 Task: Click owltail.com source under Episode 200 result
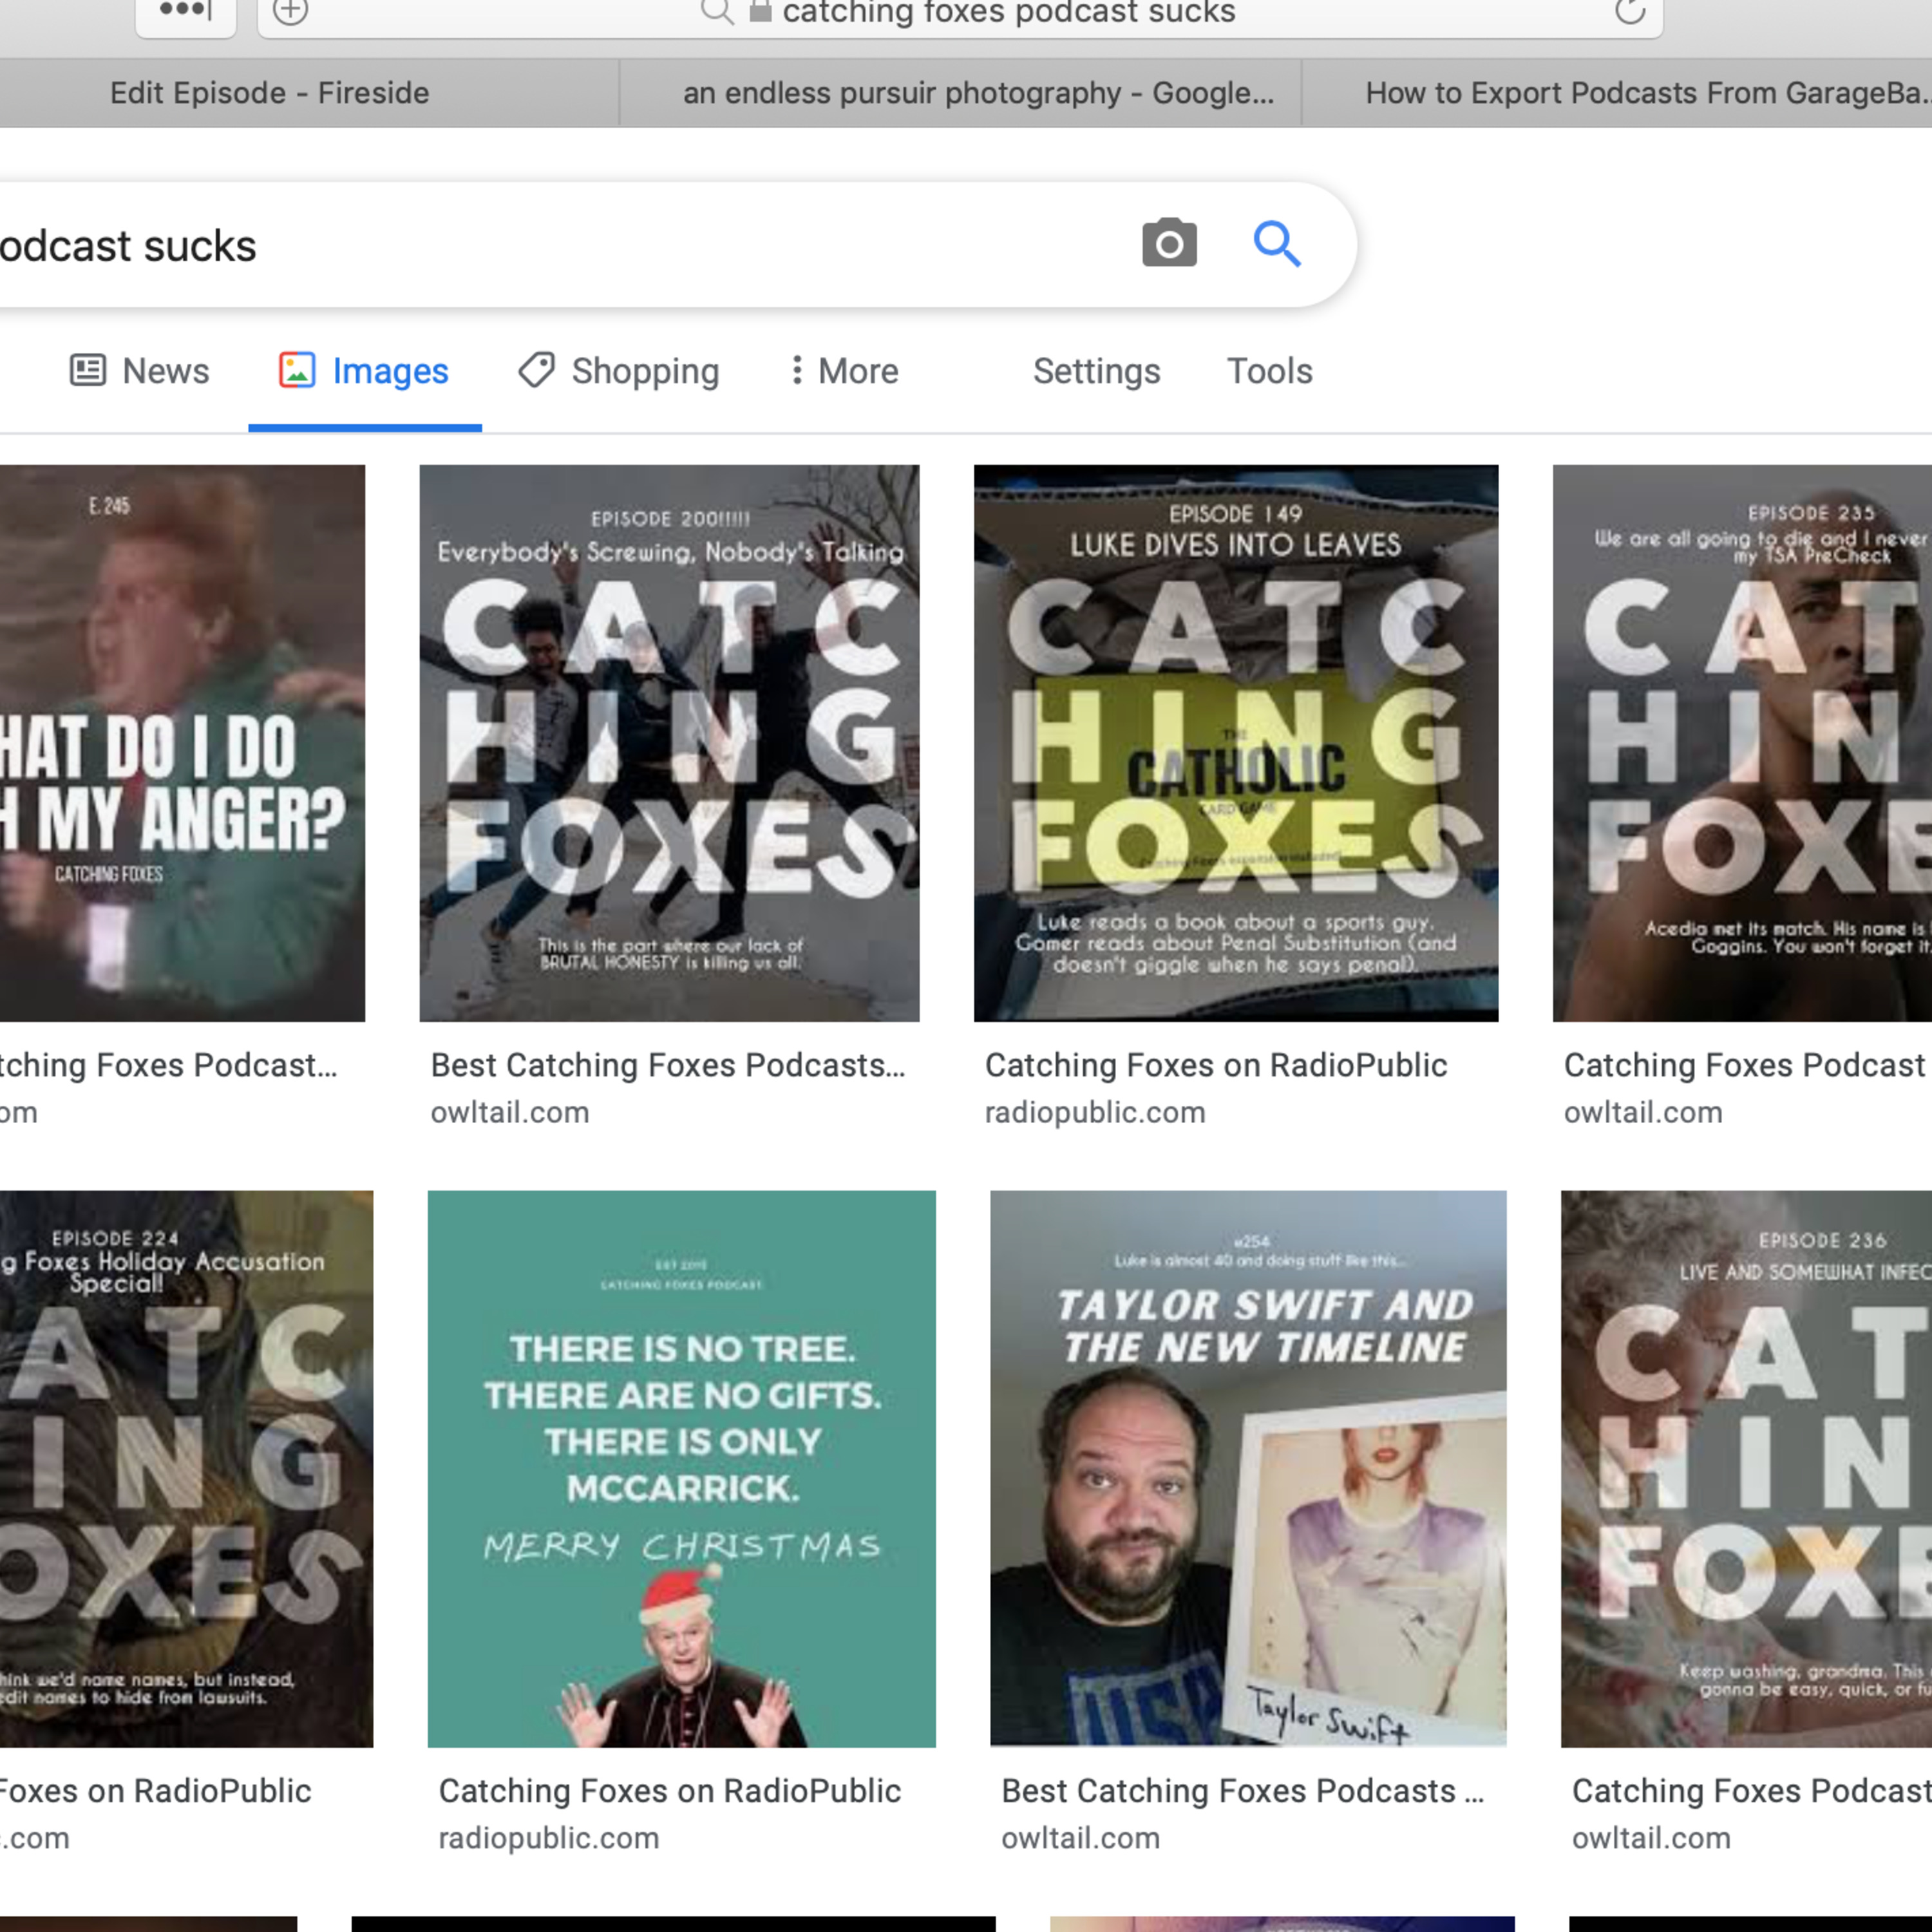point(510,1113)
